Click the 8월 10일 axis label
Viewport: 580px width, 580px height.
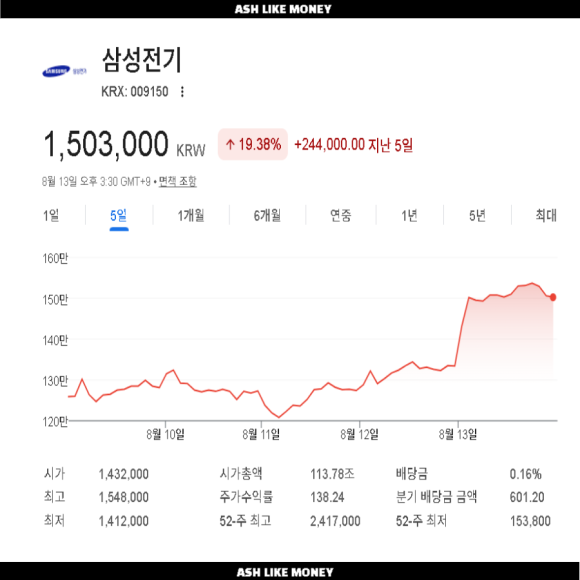[165, 434]
